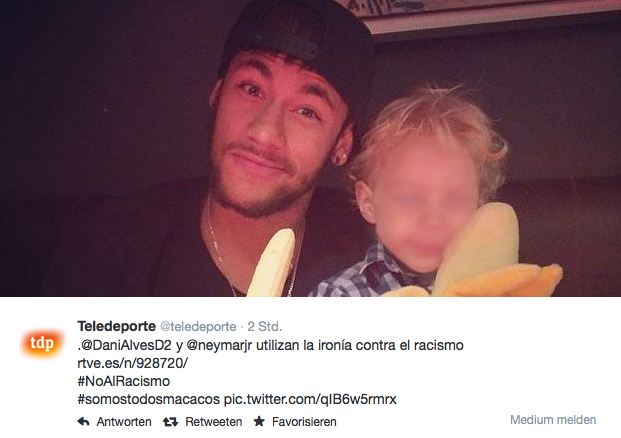The image size is (621, 438).
Task: Open the @neymarjr mention
Action: point(219,346)
